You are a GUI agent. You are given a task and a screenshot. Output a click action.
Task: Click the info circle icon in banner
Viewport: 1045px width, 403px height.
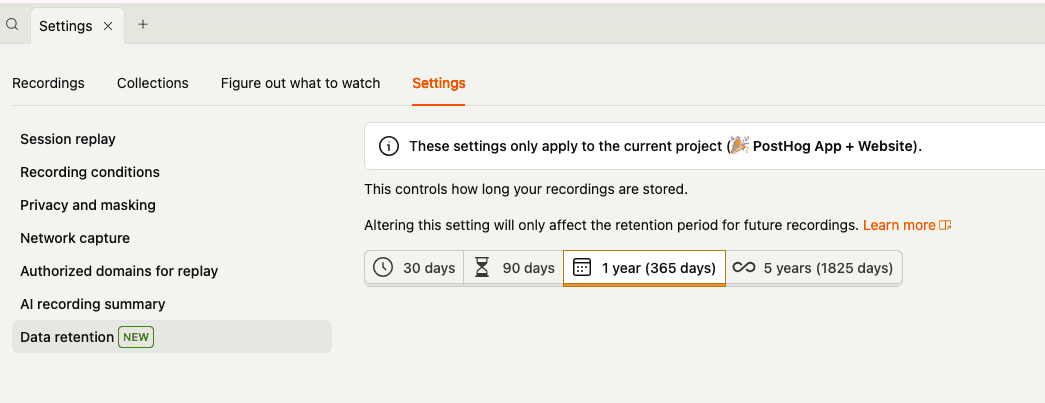click(x=389, y=146)
